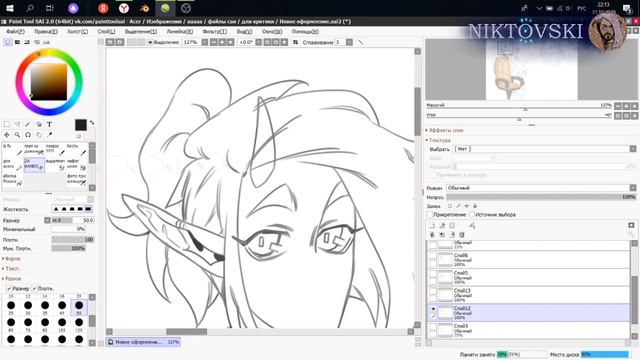Flip the canvas view horizontally
640x360 pixels.
point(295,42)
